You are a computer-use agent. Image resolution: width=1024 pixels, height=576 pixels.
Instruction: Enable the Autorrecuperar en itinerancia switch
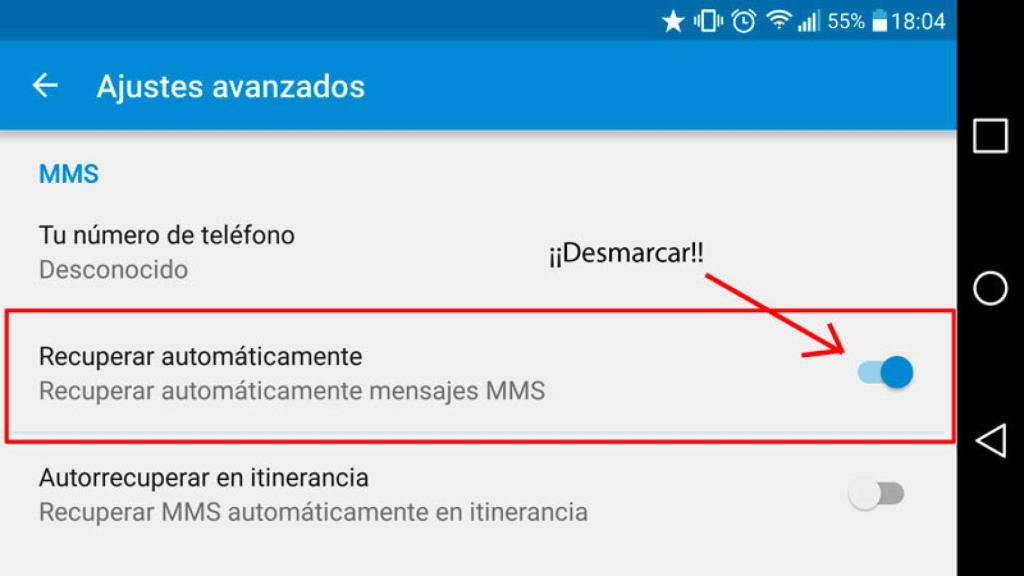click(x=876, y=494)
